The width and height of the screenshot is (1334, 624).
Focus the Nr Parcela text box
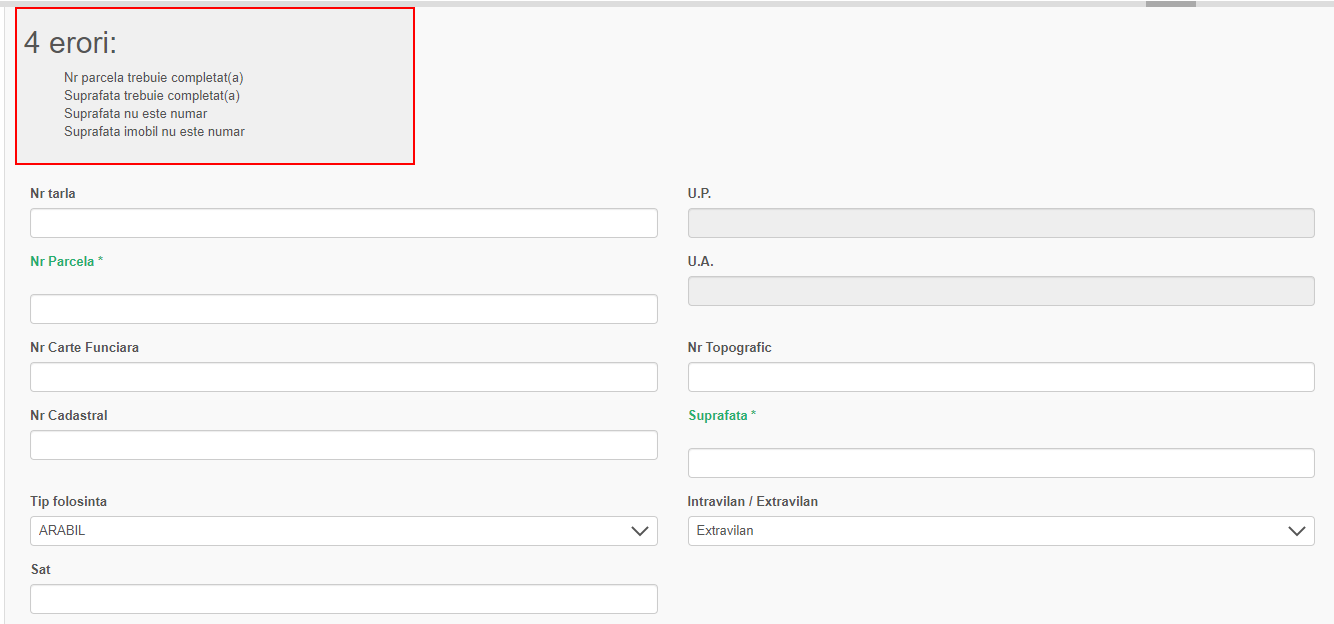[343, 309]
